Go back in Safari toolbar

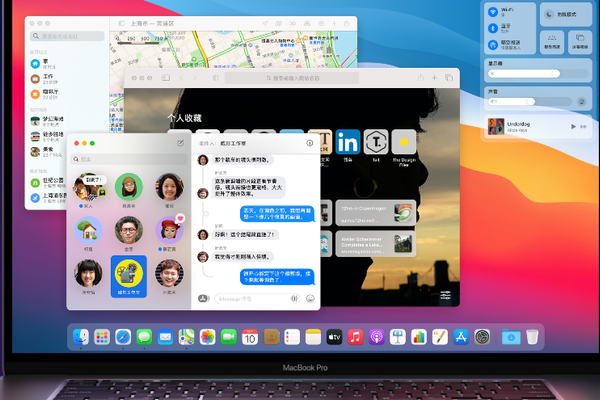(x=182, y=78)
